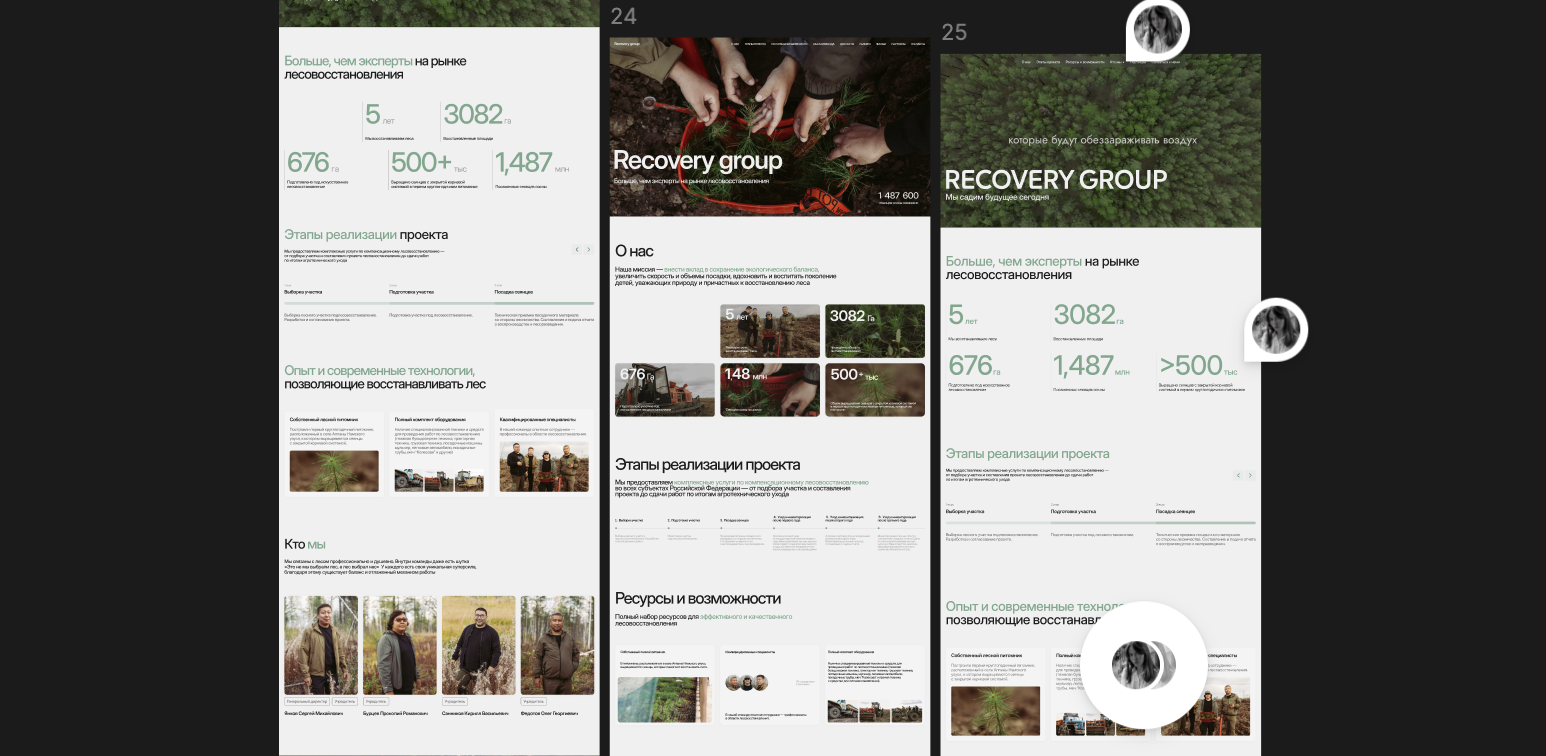
Task: Open the comment avatar pin beside the >500 statistic
Action: point(1276,329)
